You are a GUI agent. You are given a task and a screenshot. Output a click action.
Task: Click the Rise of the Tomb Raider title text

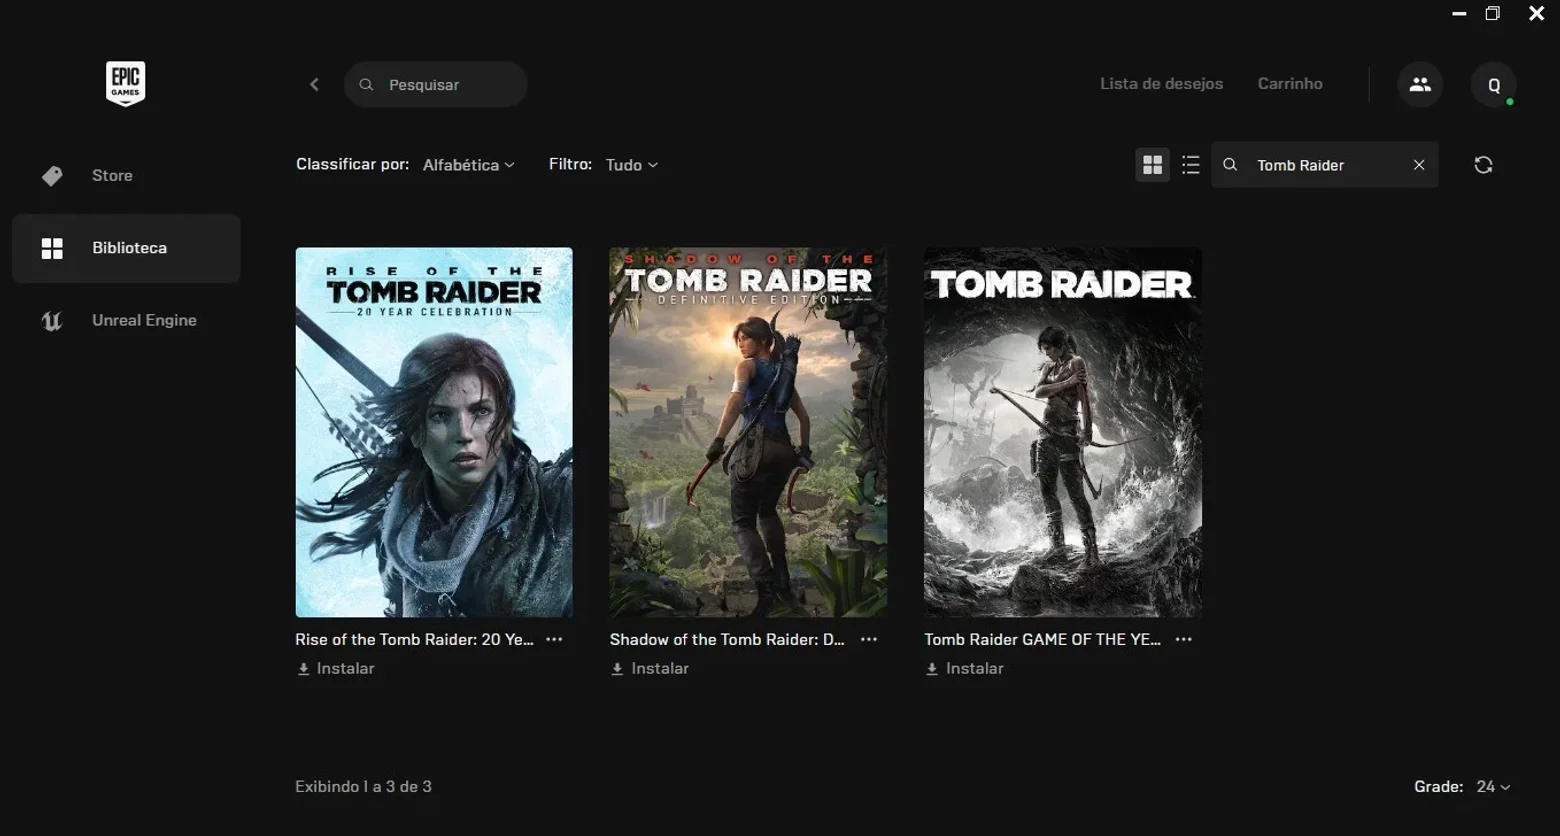tap(414, 639)
